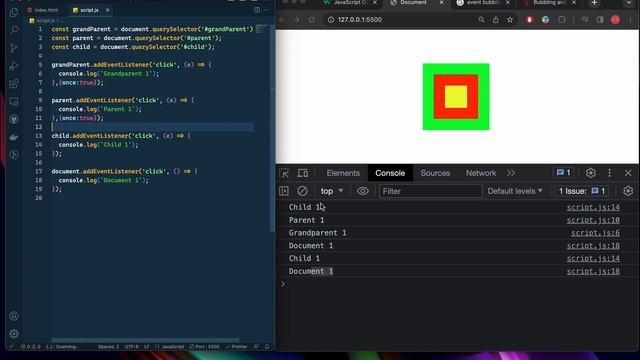Open the 1 Issue link in the console toolbar
640x360 pixels.
[x=582, y=191]
